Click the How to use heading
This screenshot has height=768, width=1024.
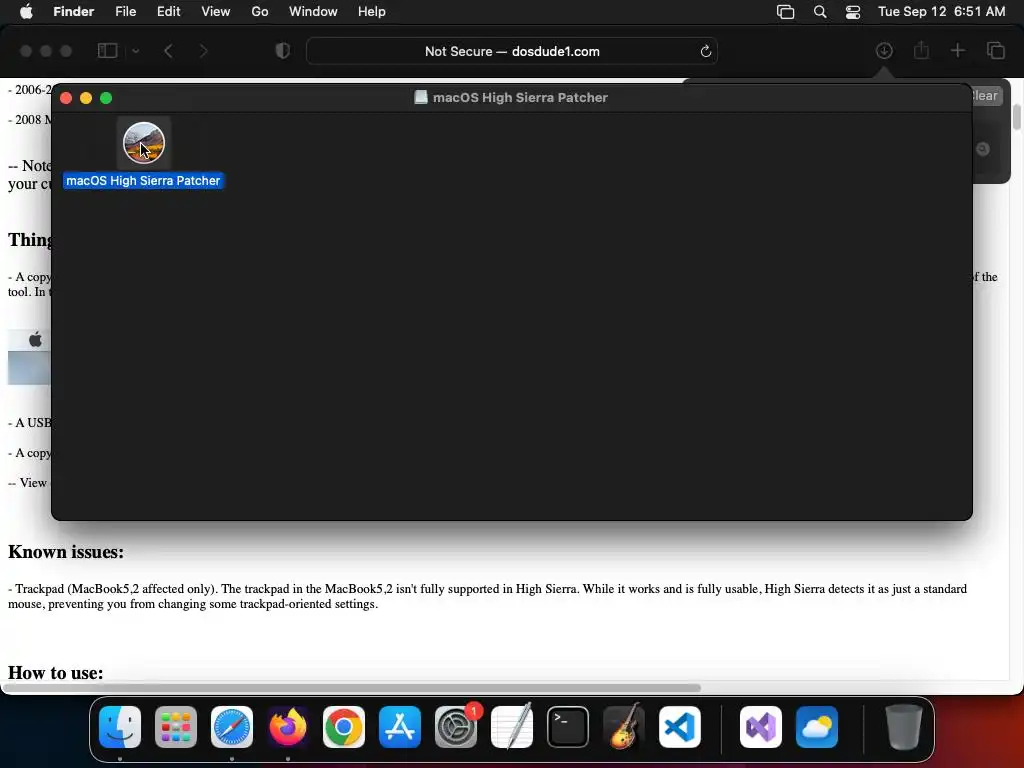[56, 673]
